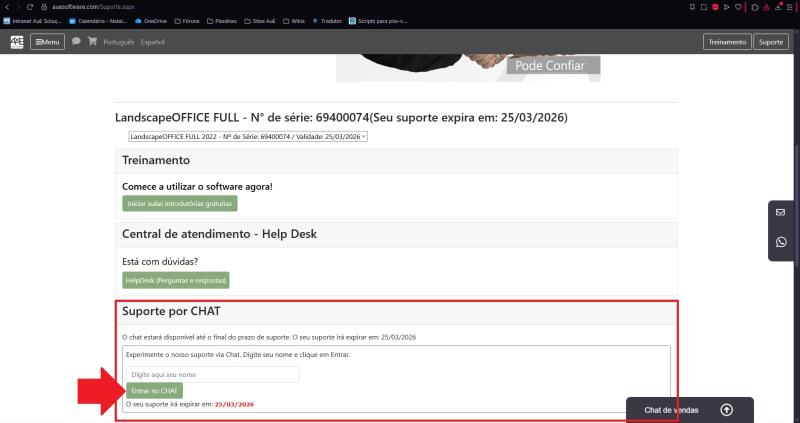Switch language to Português

pos(119,42)
